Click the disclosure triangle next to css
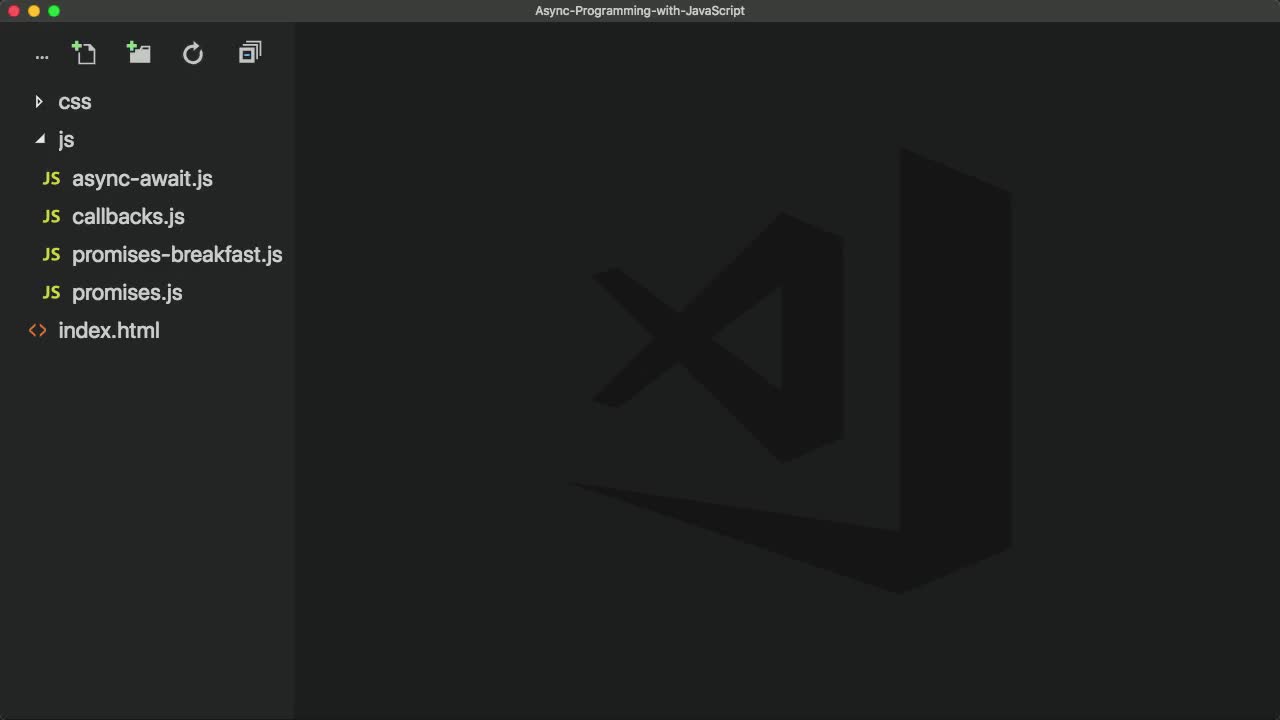This screenshot has width=1280, height=720. pyautogui.click(x=38, y=101)
